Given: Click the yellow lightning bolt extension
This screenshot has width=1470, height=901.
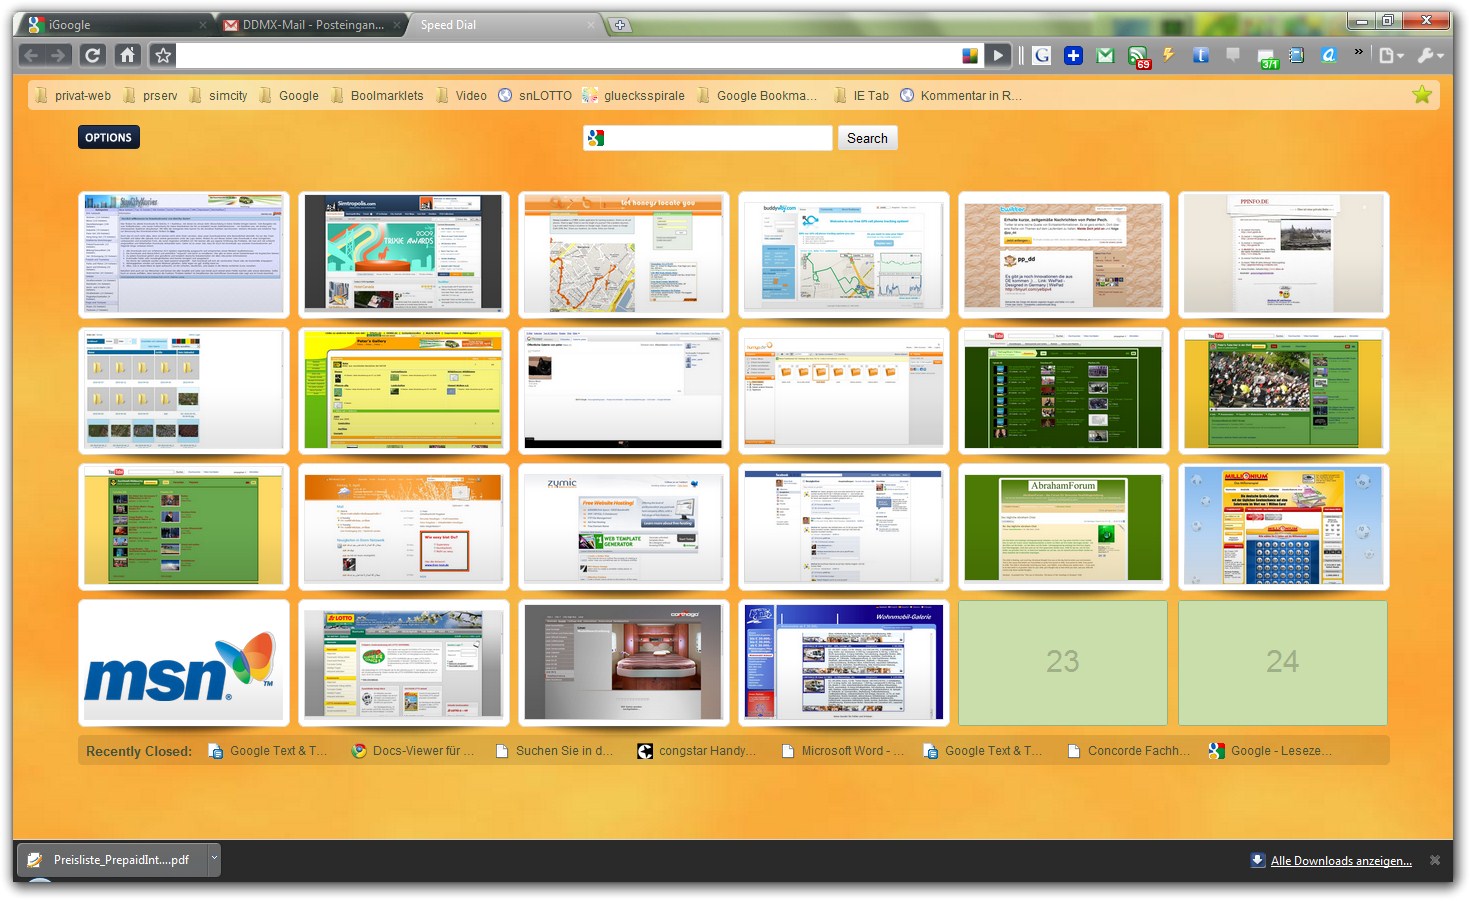Looking at the screenshot, I should tap(1168, 56).
